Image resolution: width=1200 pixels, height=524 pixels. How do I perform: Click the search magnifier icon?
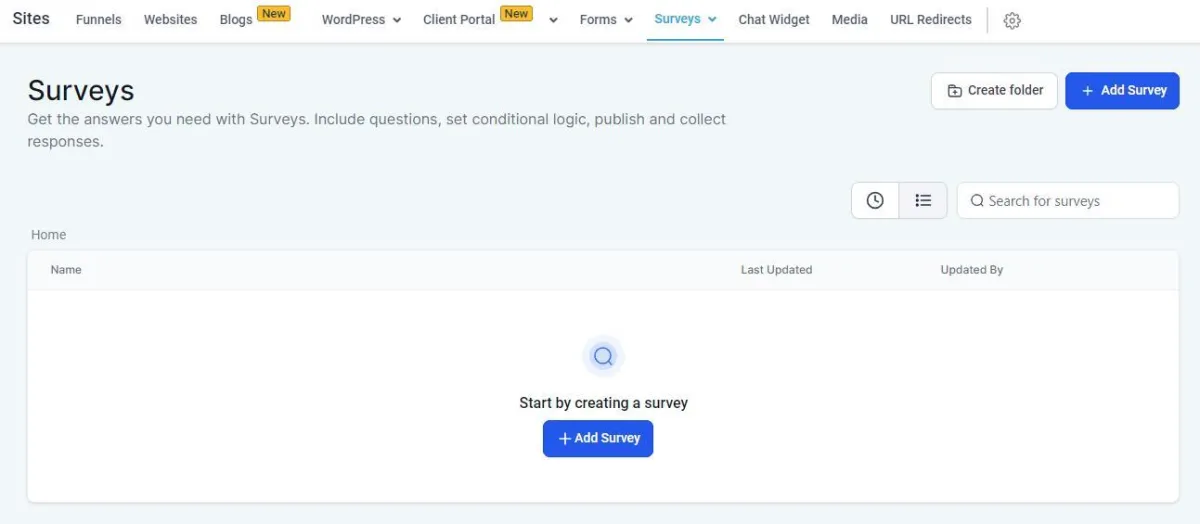coord(977,201)
